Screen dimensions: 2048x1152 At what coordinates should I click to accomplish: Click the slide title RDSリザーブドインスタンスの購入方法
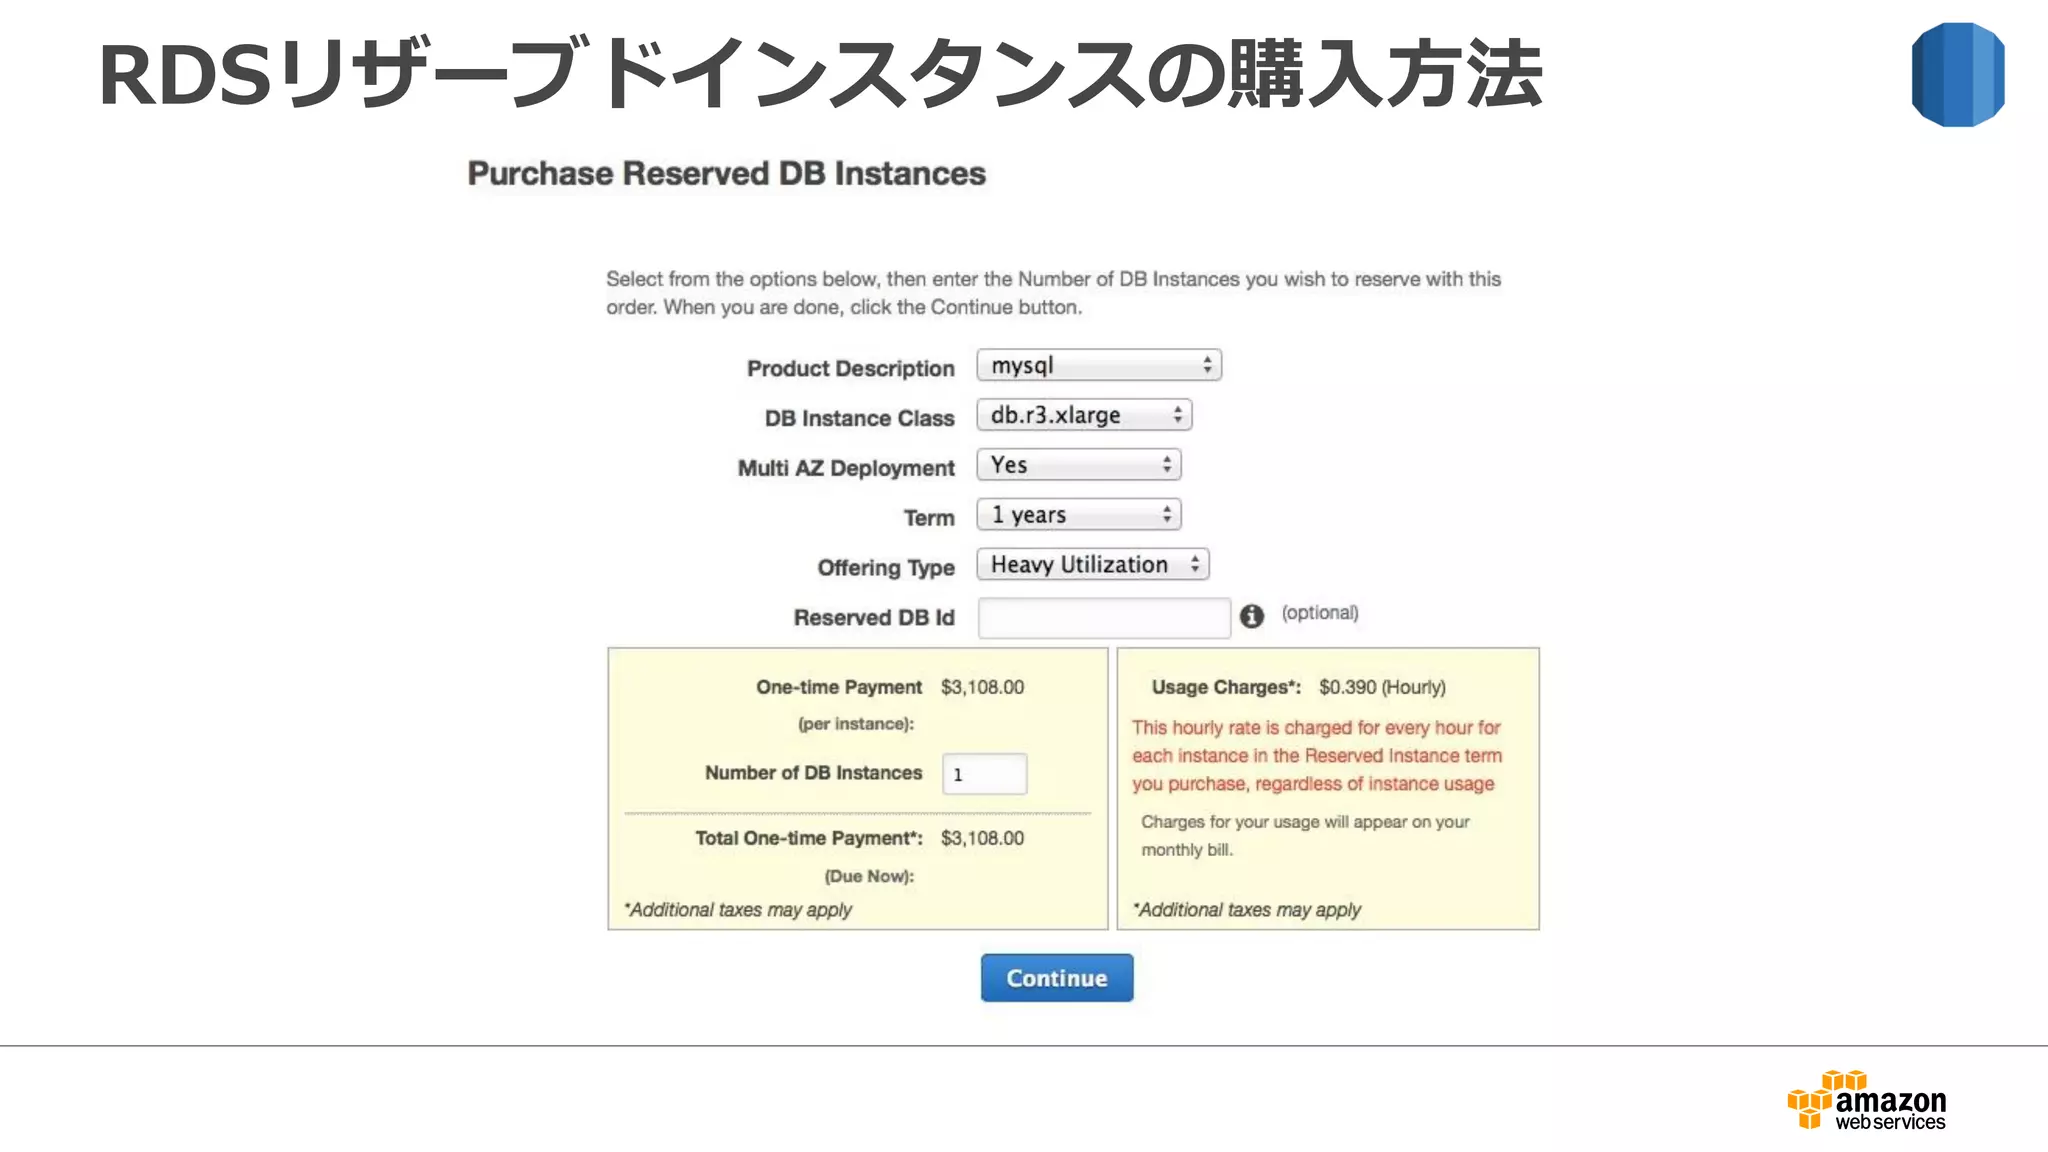click(820, 74)
